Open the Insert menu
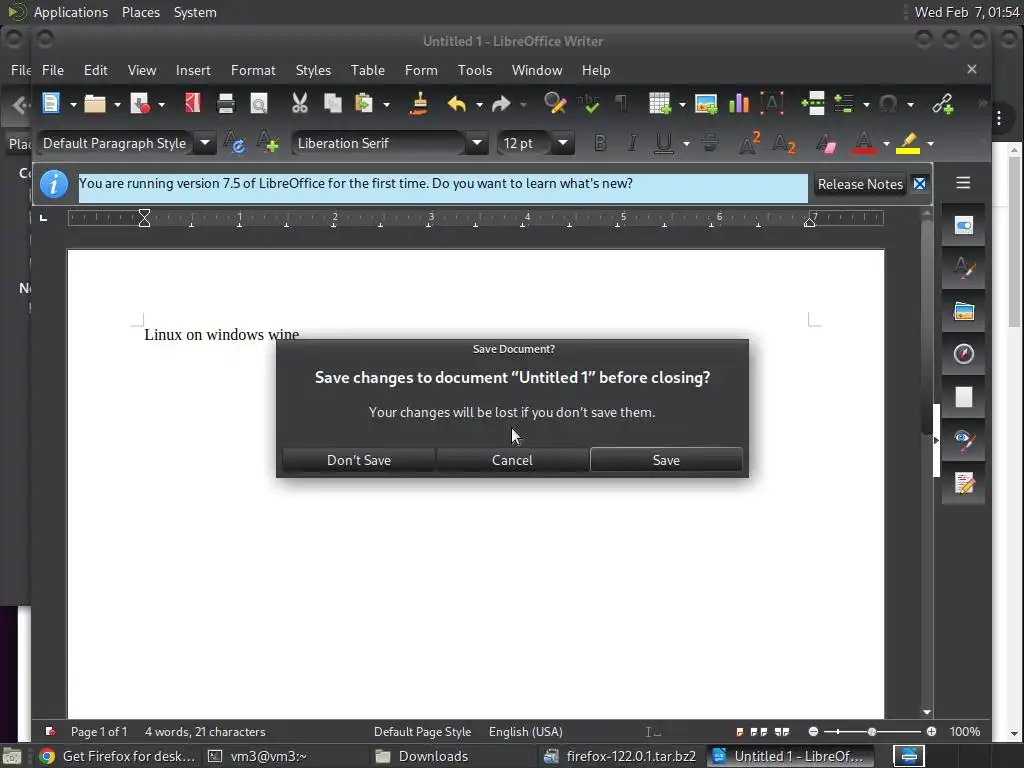Image resolution: width=1024 pixels, height=768 pixels. pos(193,70)
